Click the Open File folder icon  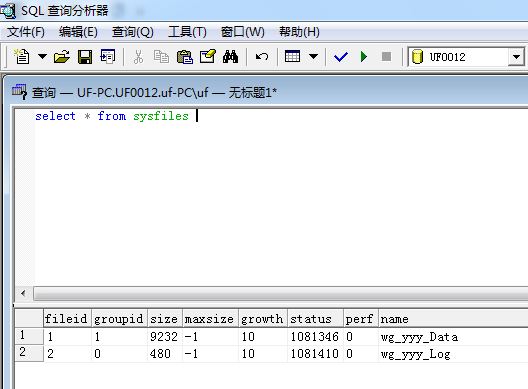62,57
